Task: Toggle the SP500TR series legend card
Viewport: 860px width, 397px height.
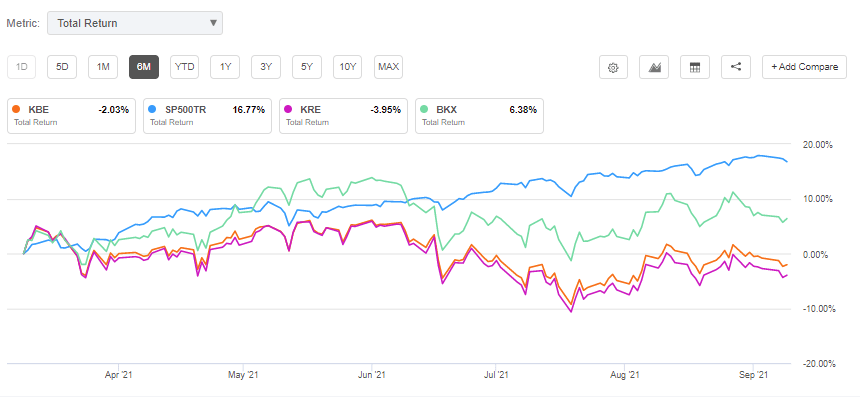Action: click(207, 116)
